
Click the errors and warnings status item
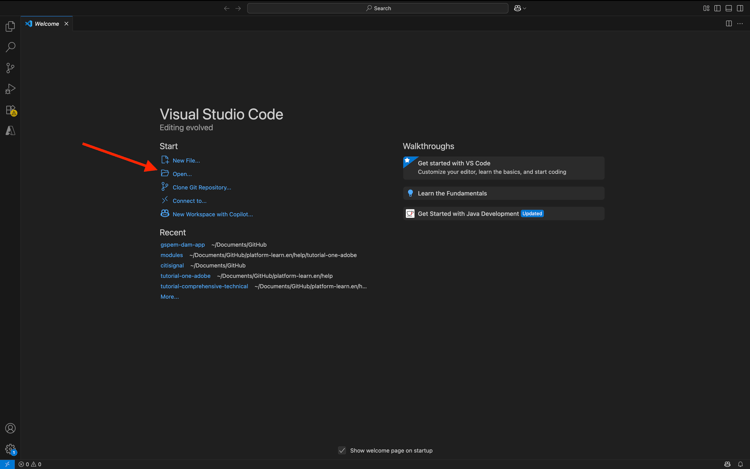click(x=29, y=464)
